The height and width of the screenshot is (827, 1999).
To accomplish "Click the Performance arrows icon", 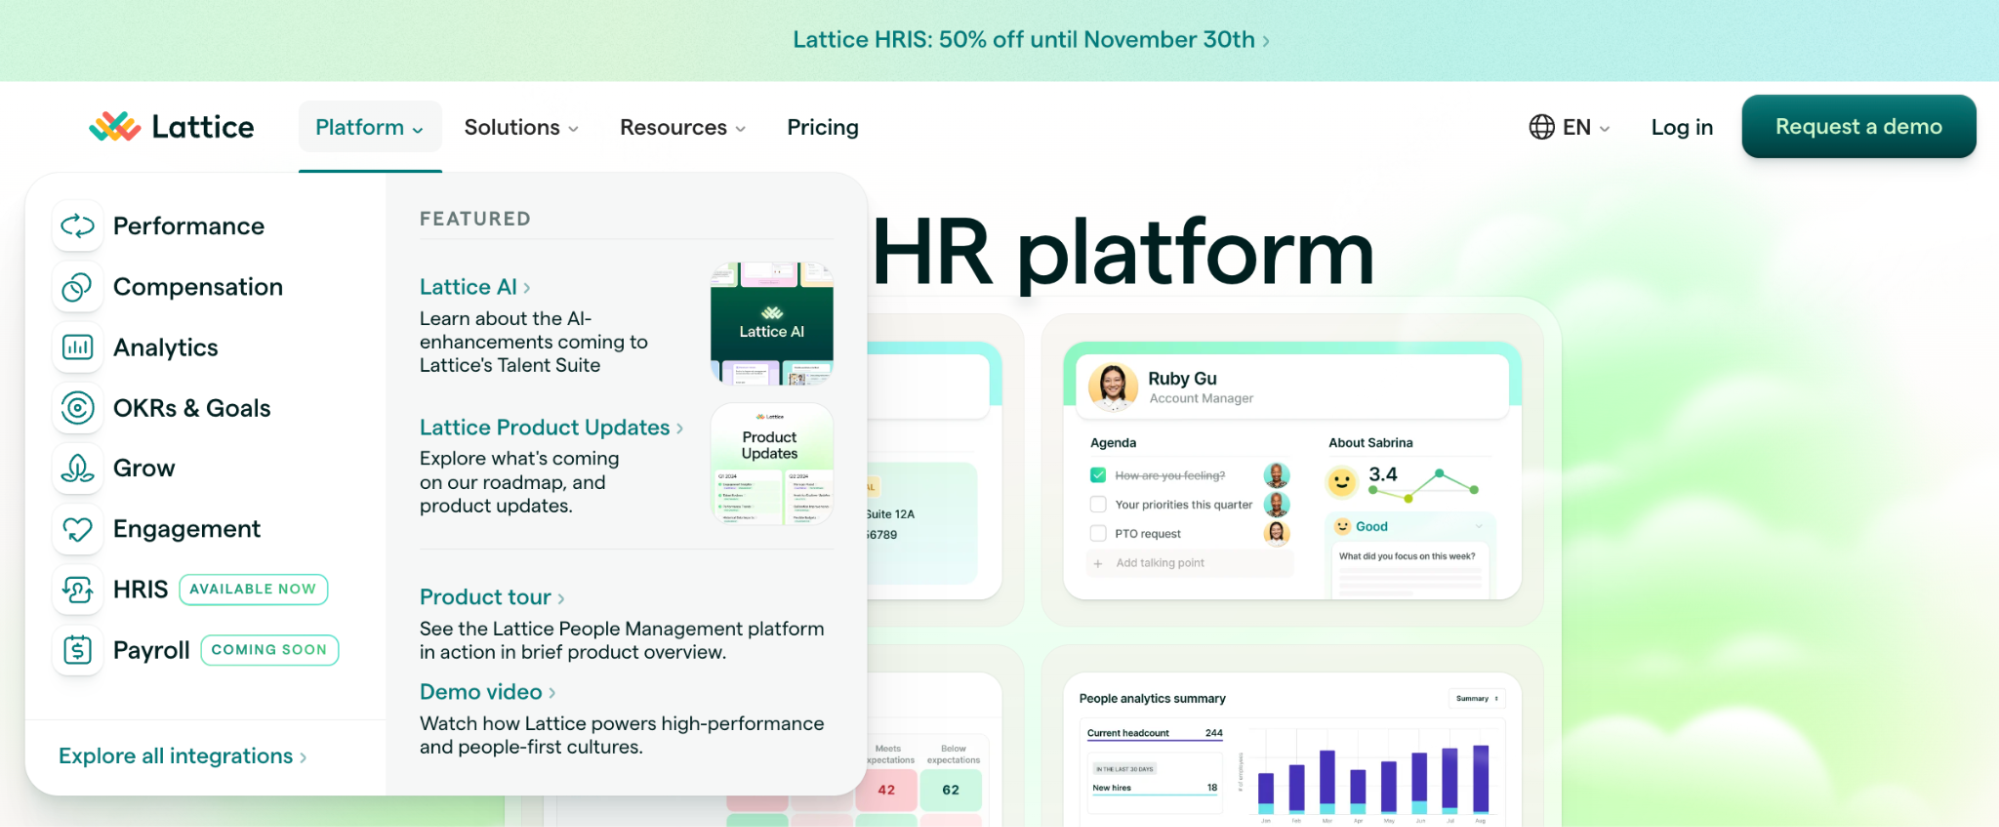I will click(77, 226).
